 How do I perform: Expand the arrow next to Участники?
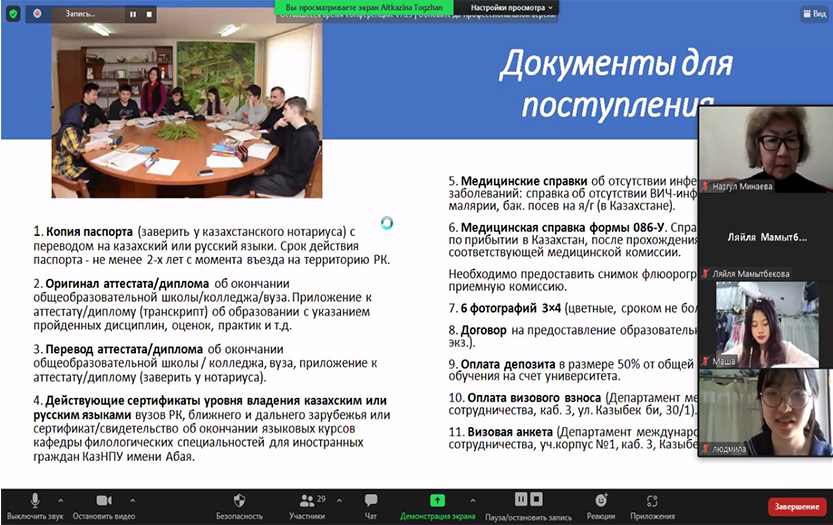(x=339, y=498)
